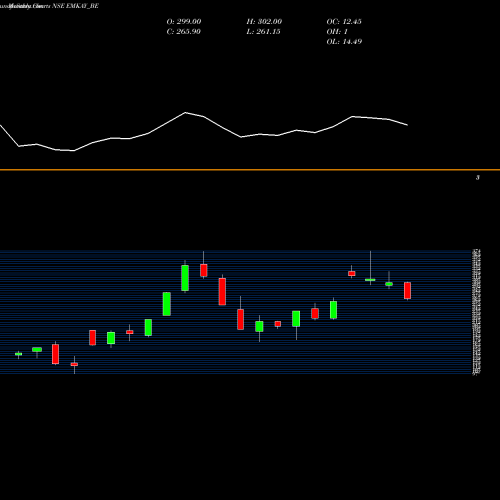Select the low price value L: 261.15

point(263,32)
